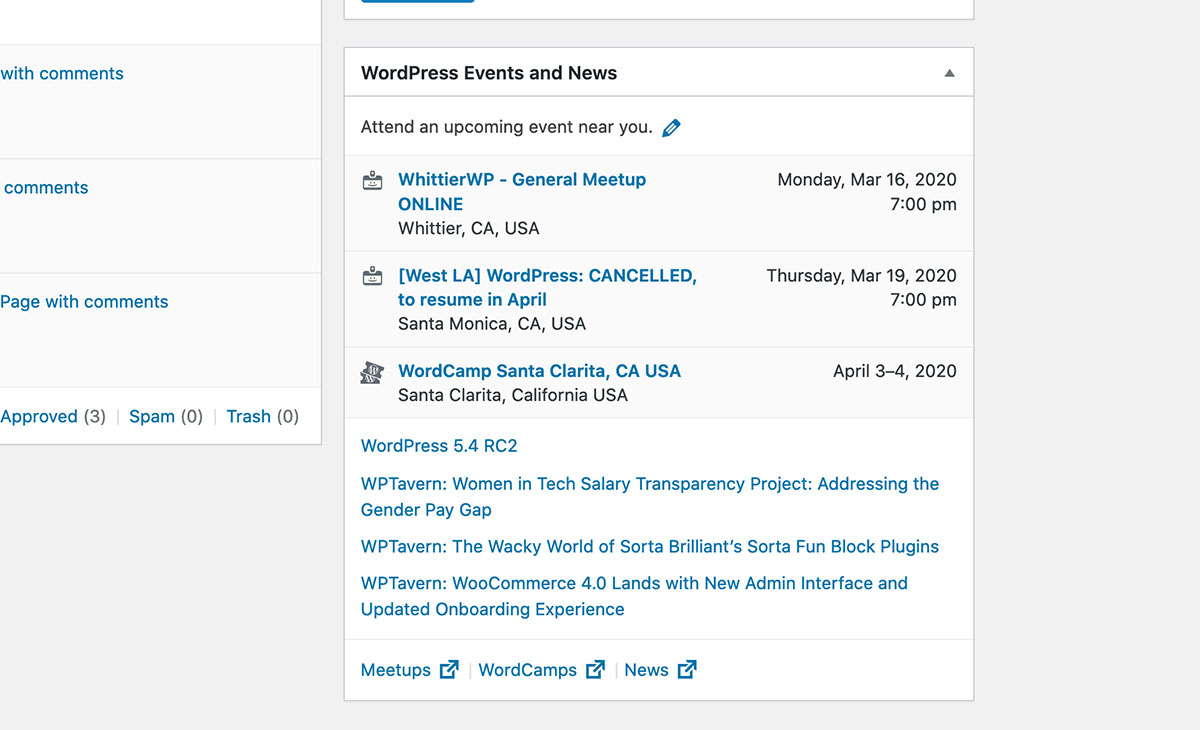Image resolution: width=1200 pixels, height=730 pixels.
Task: Click the 'April 3–4, 2020' date text
Action: tap(895, 371)
